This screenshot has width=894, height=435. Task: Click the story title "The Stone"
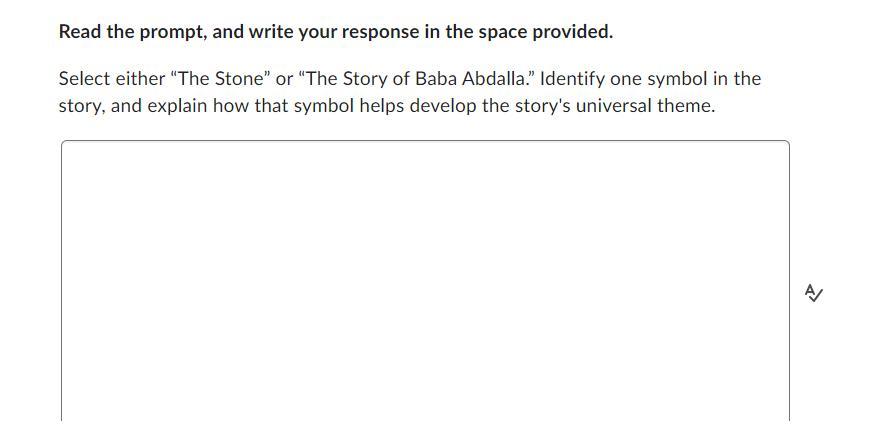[x=216, y=78]
